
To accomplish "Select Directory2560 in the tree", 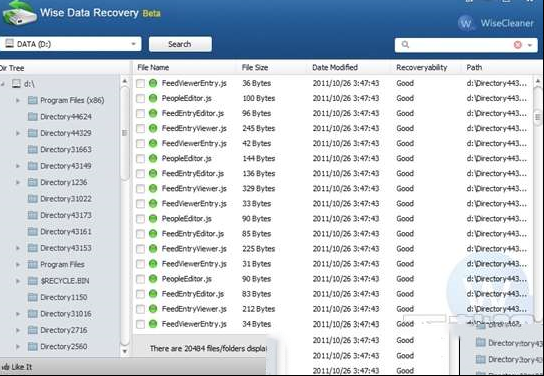I will click(x=63, y=347).
